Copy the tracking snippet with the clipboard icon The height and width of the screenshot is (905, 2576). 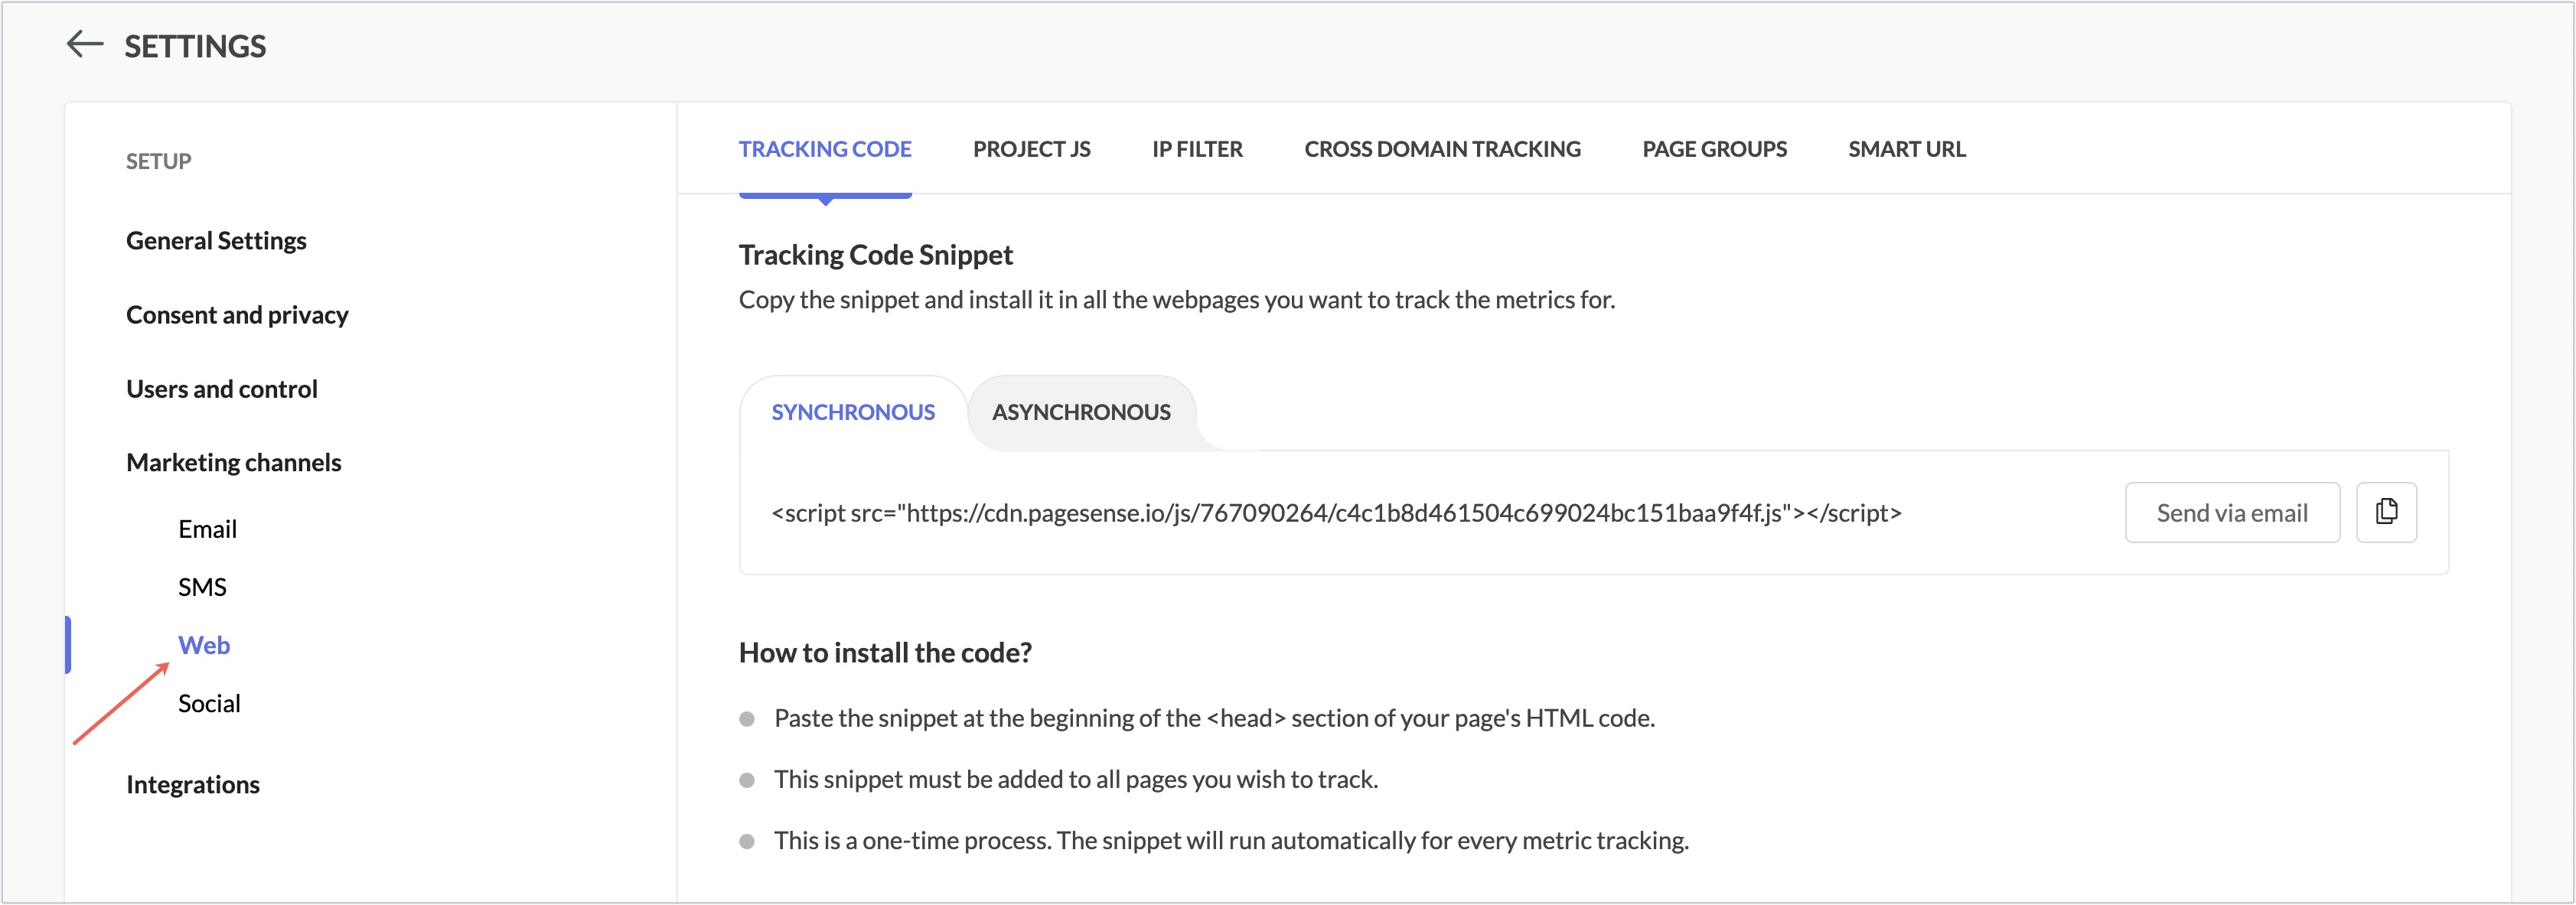point(2386,512)
